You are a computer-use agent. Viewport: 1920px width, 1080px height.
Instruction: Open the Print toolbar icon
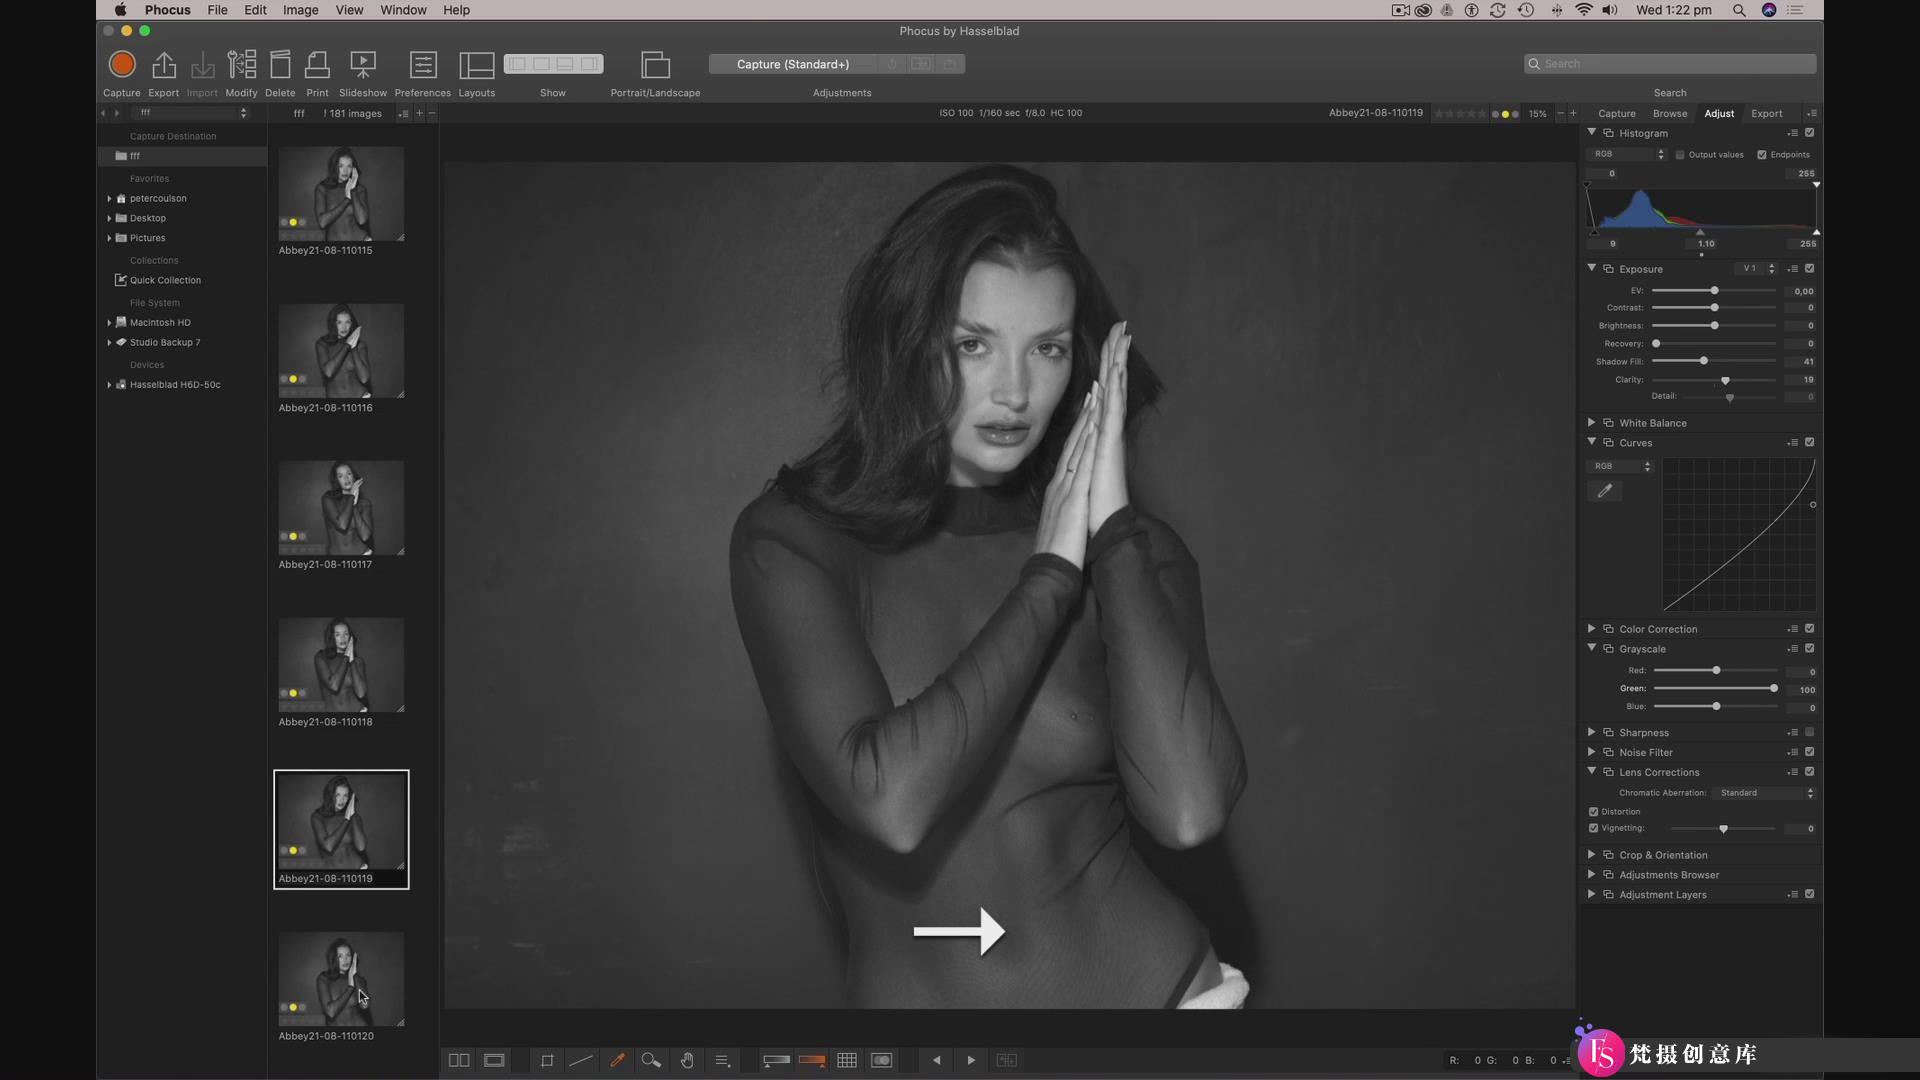(x=317, y=65)
